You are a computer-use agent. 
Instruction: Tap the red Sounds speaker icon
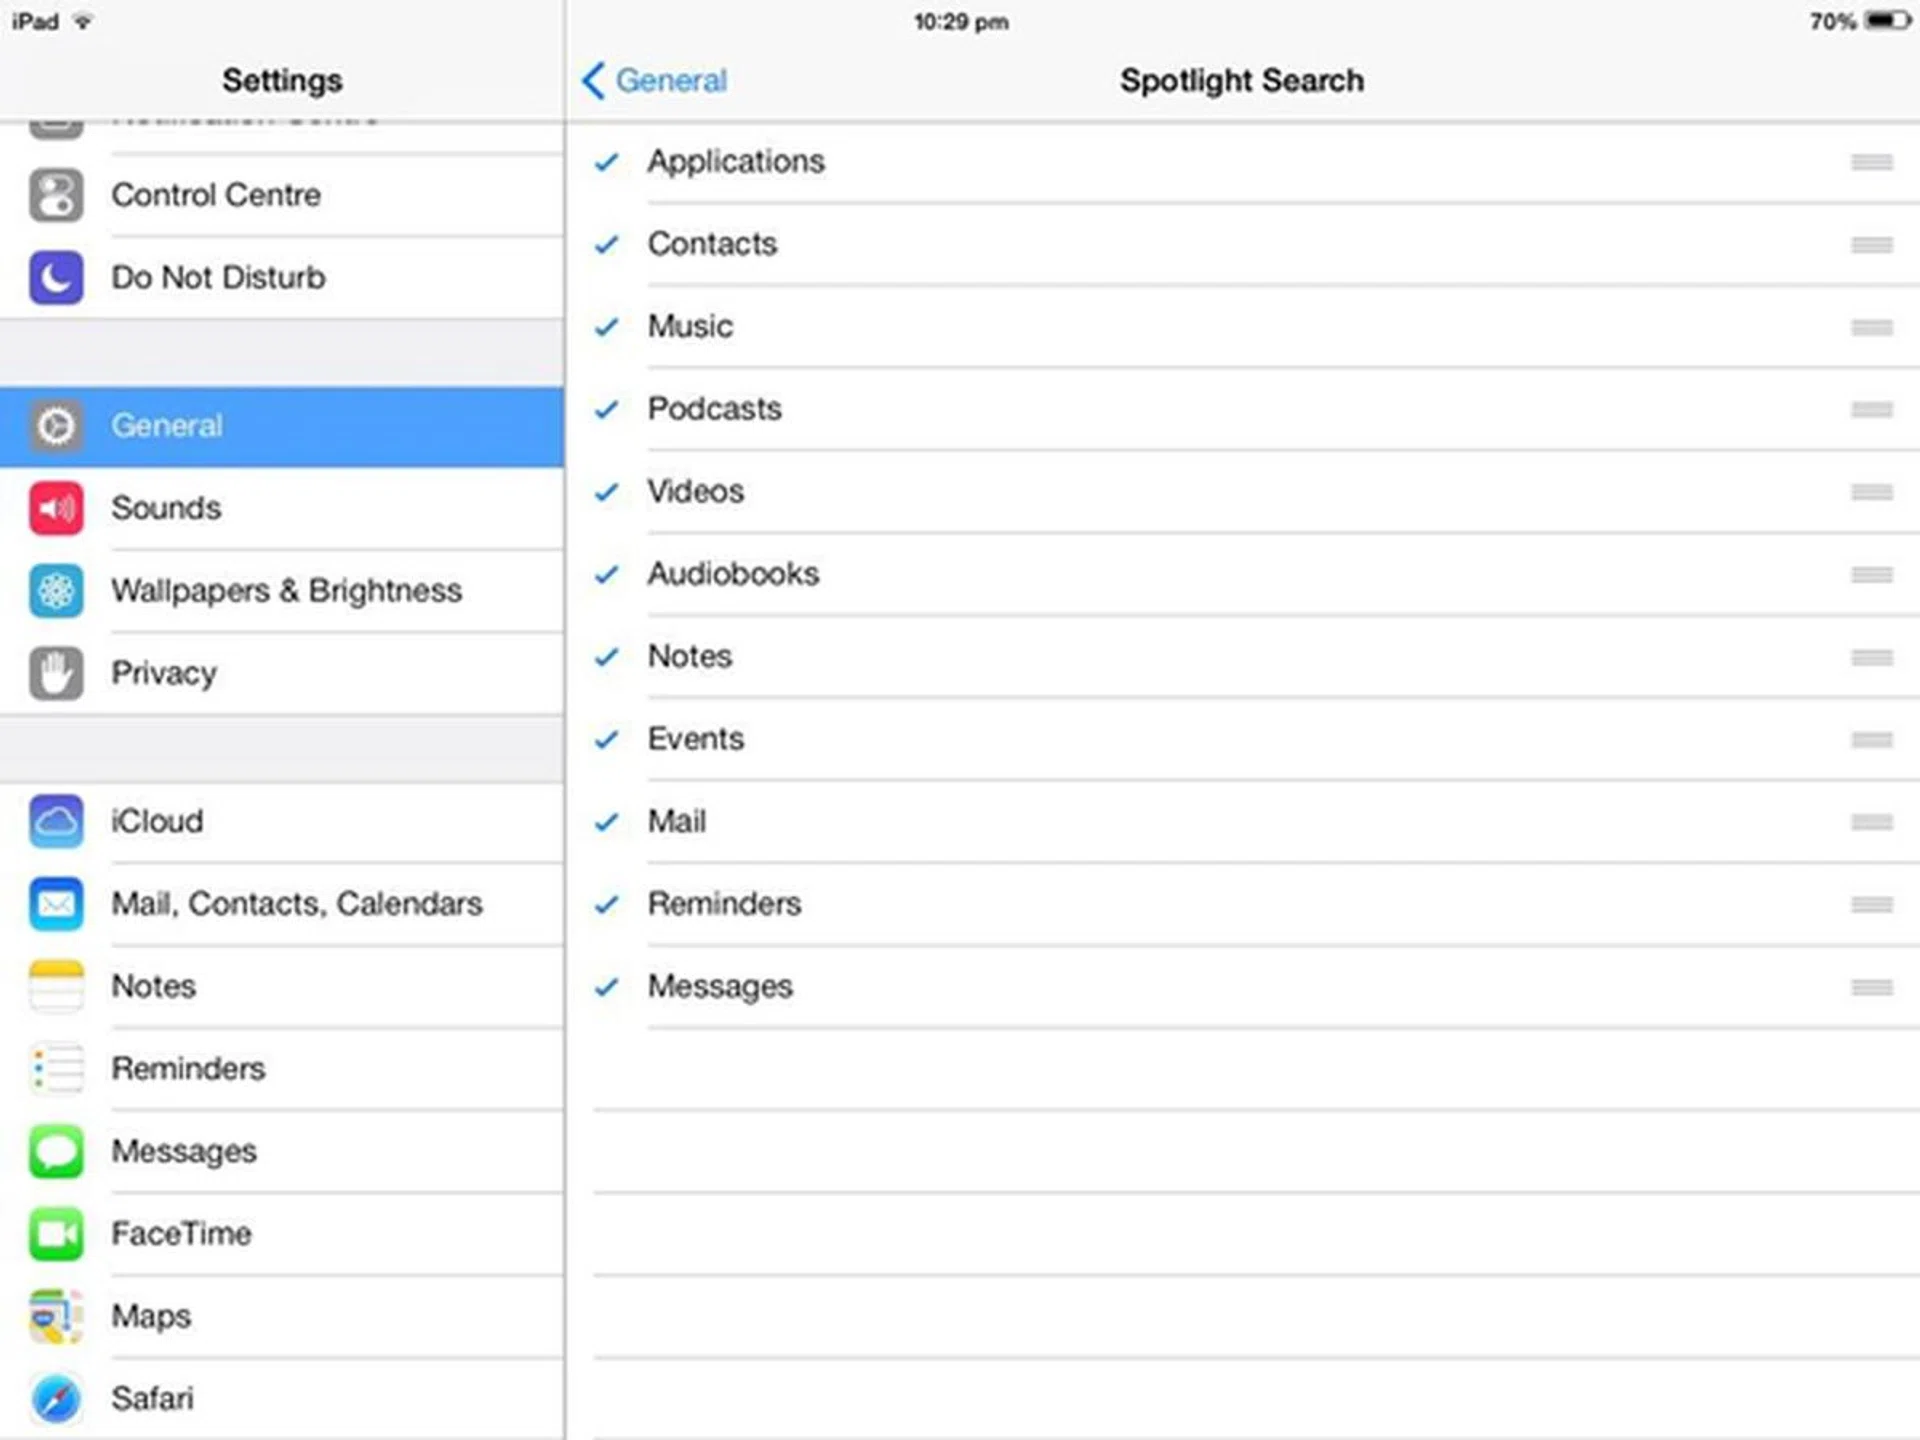click(56, 508)
